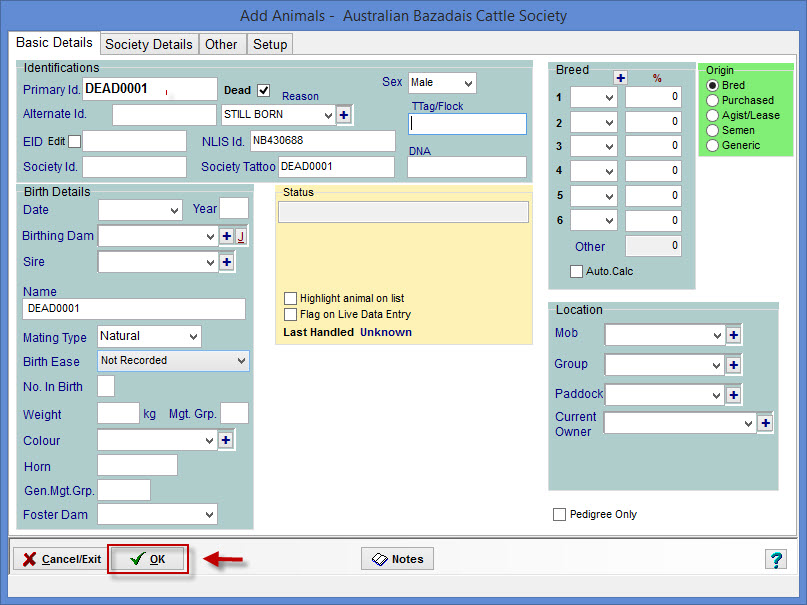Focus the TTag/Flock field
This screenshot has height=605, width=807.
click(467, 124)
